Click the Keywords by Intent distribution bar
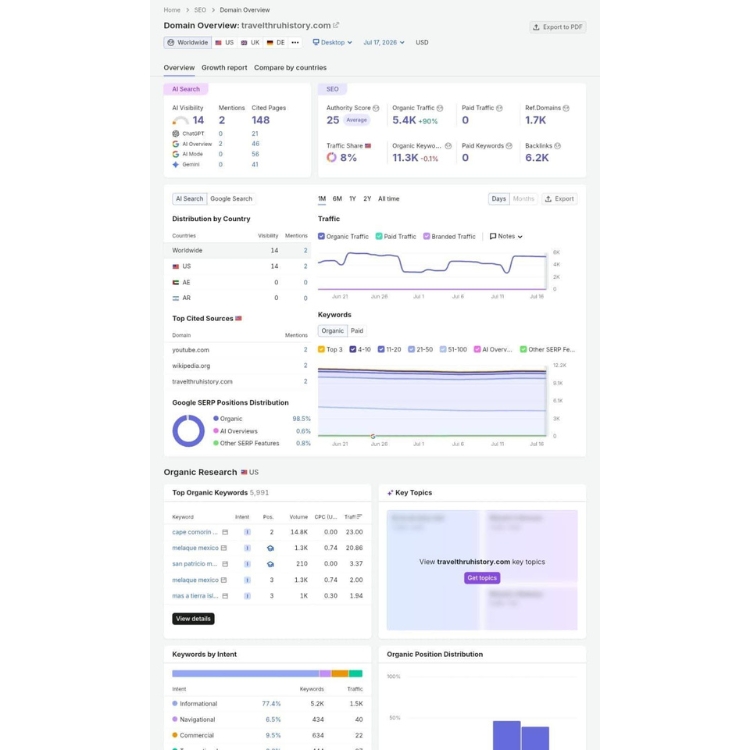750x750 pixels. click(267, 673)
